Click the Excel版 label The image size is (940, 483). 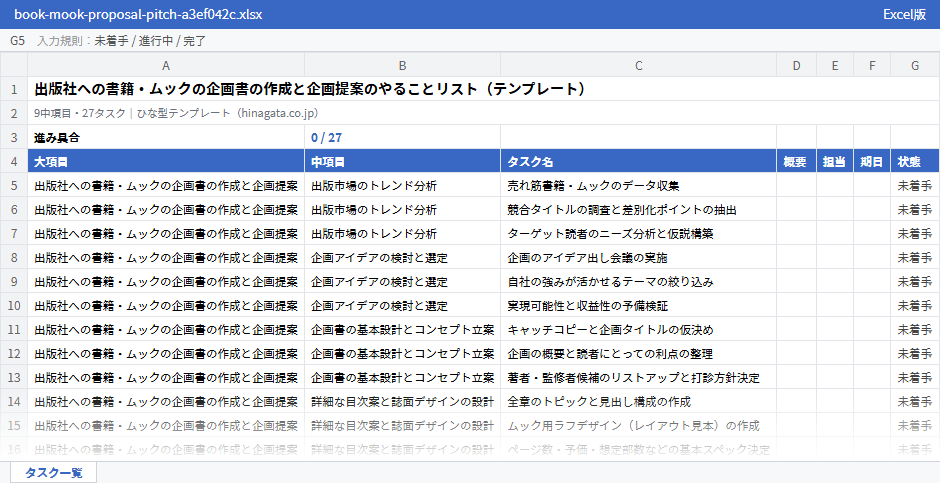click(904, 14)
